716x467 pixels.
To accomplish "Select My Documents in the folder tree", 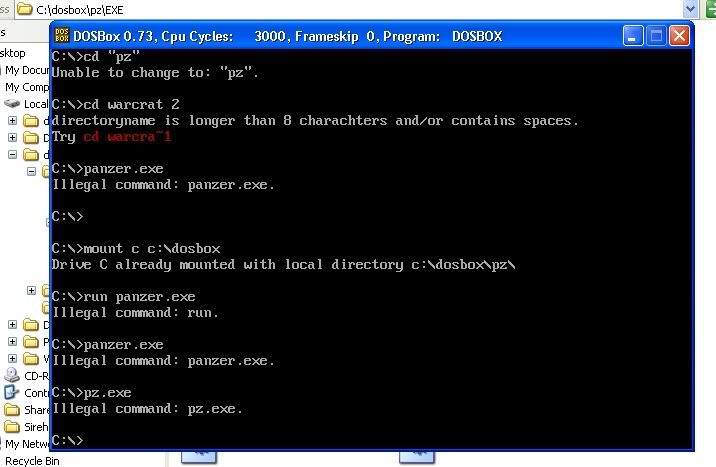I will click(26, 70).
